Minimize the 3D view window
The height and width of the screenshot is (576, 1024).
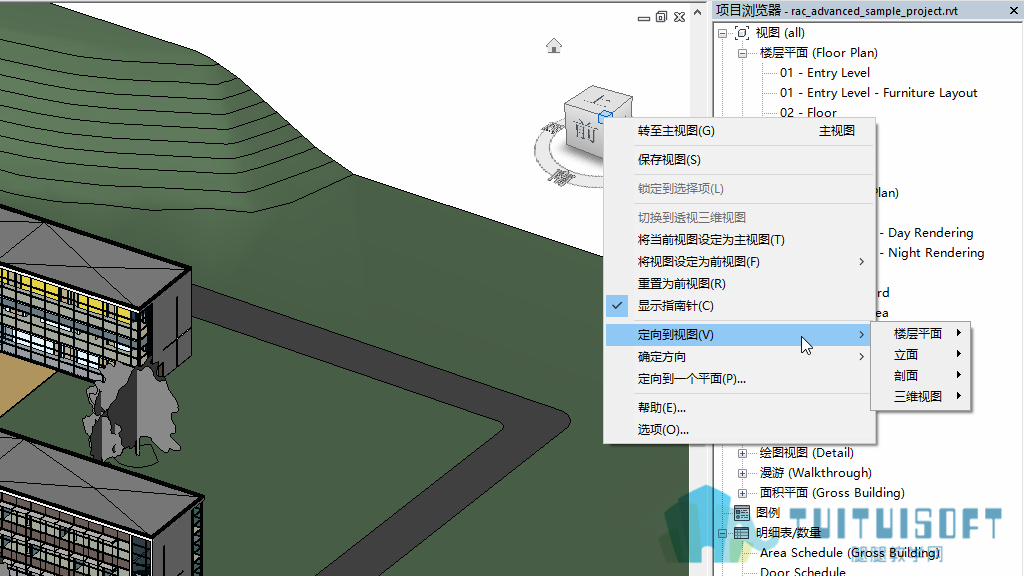coord(644,18)
